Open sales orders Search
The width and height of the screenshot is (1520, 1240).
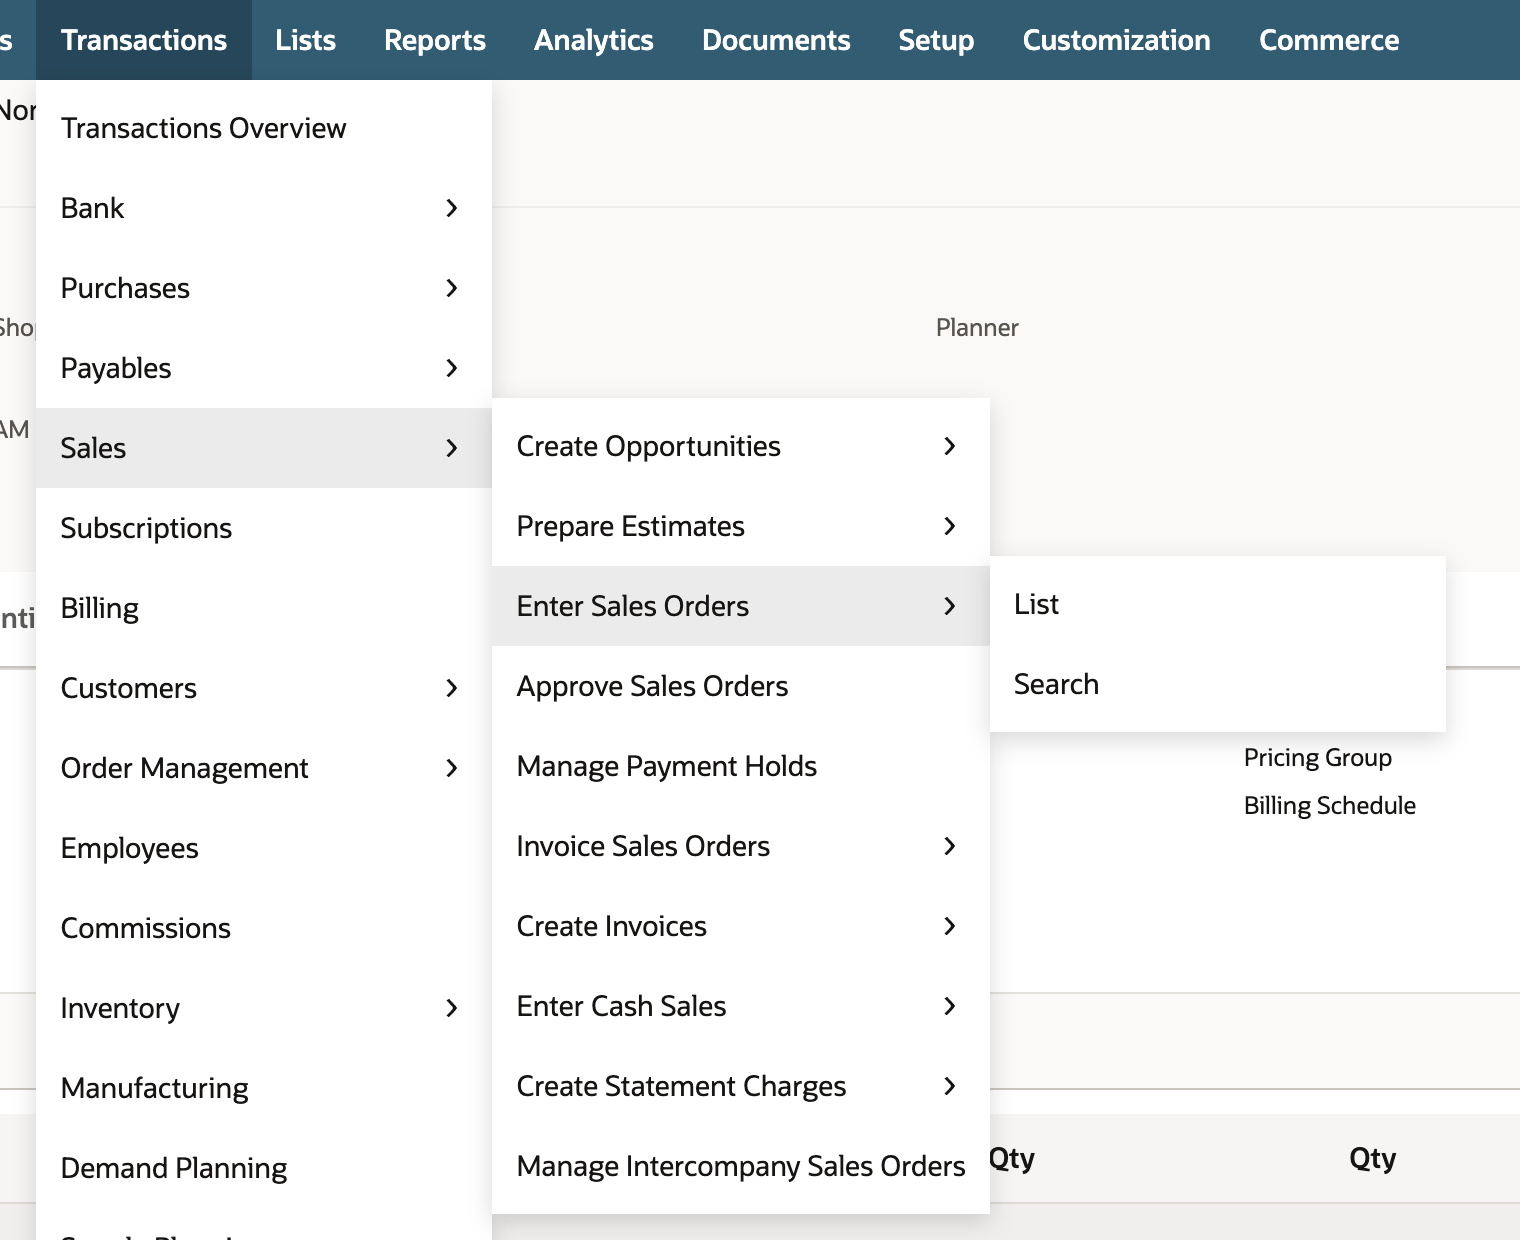1218,684
